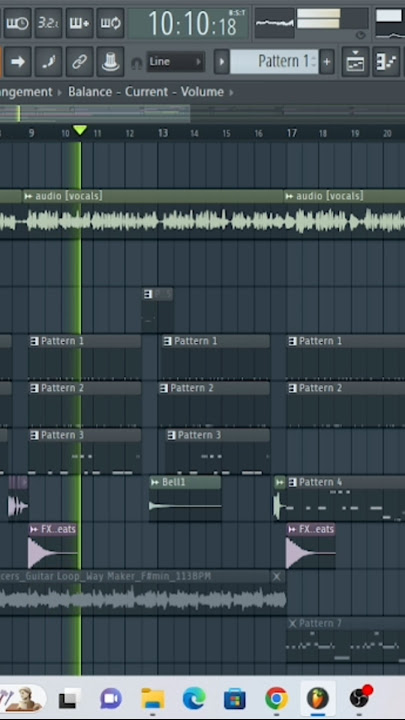This screenshot has height=720, width=405.
Task: Open the black-and-white squares taskbar app
Action: tap(69, 699)
